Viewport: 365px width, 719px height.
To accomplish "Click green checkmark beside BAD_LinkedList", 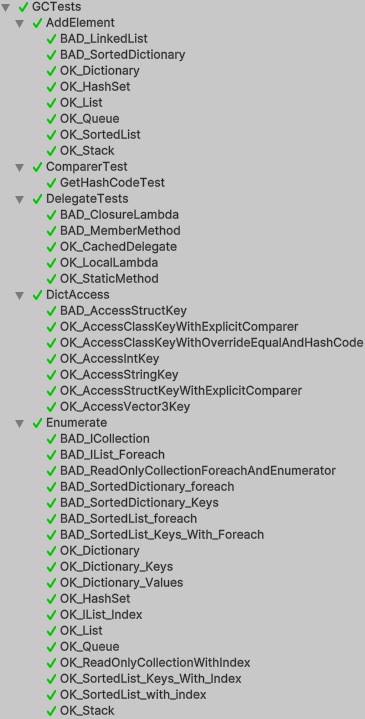I will pos(51,39).
